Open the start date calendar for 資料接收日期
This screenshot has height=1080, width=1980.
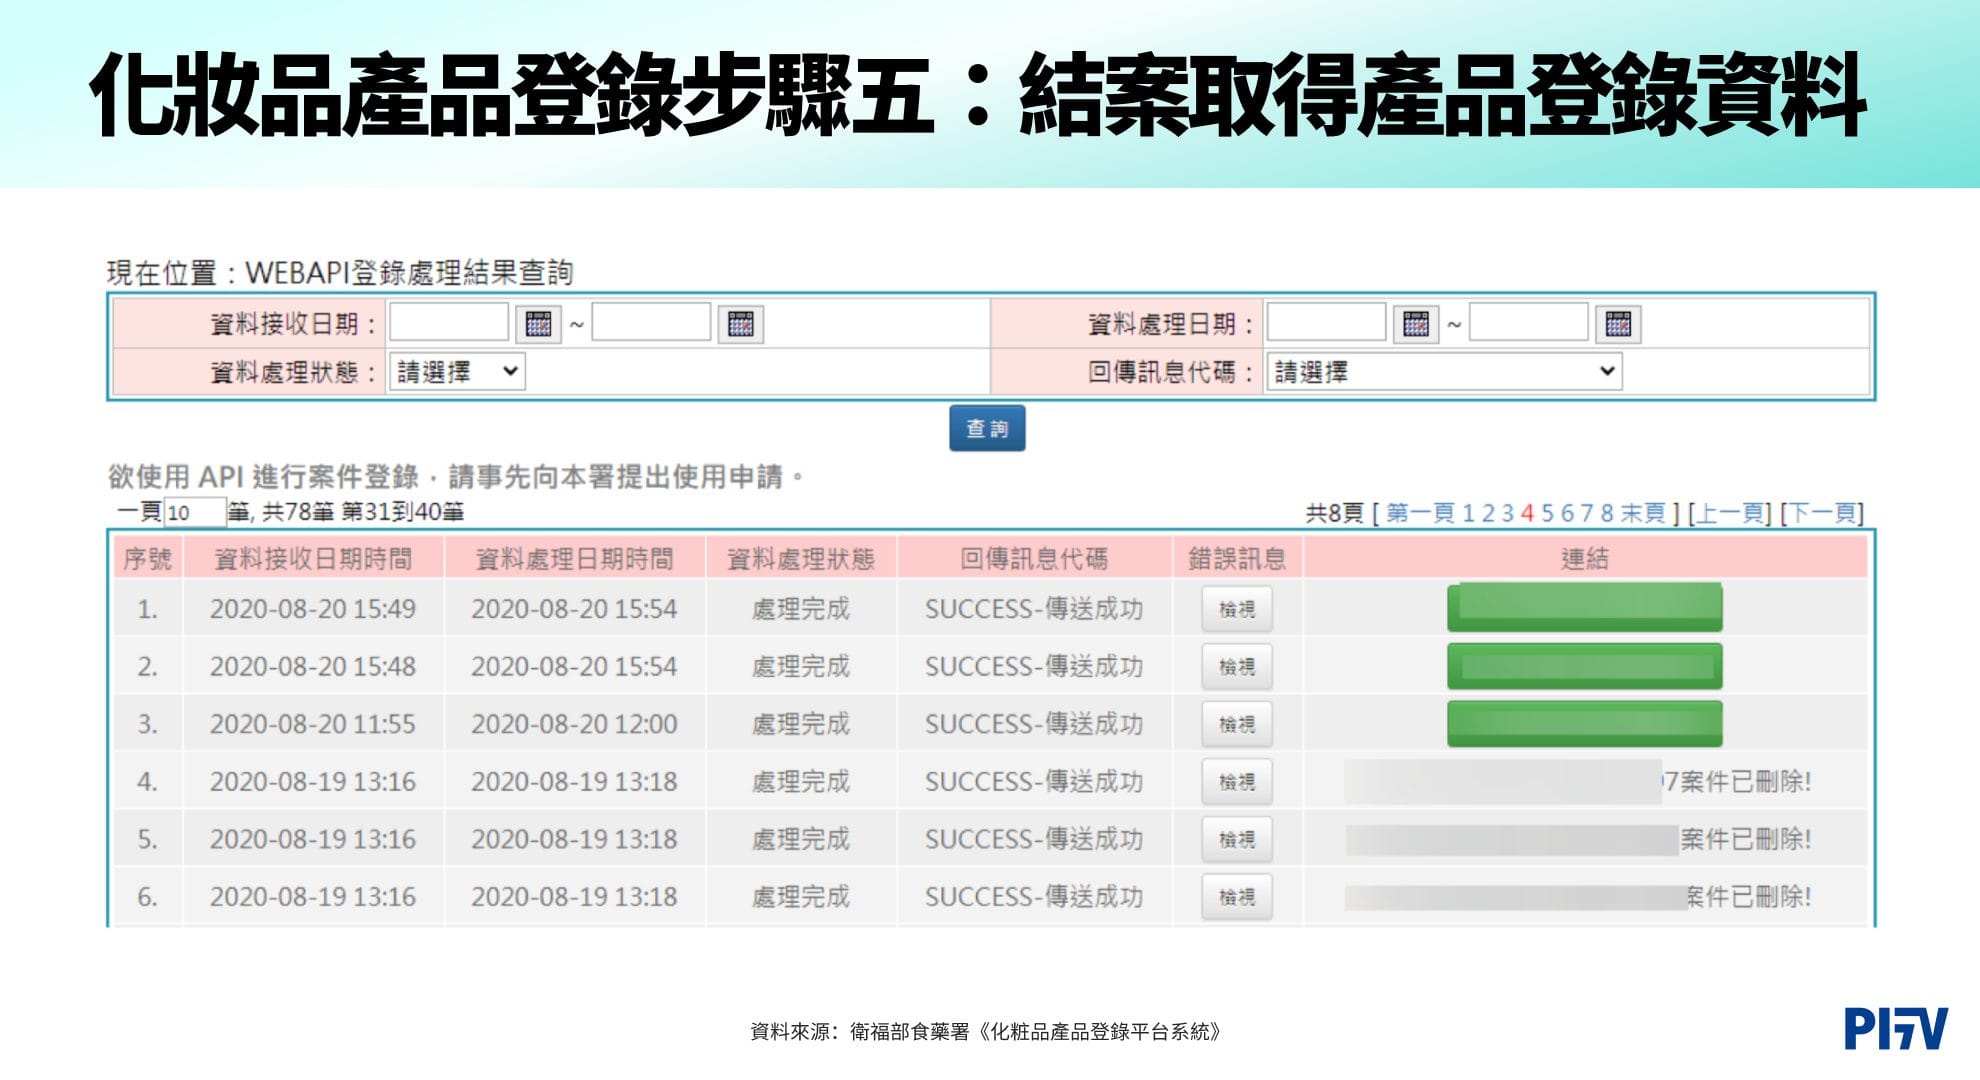pos(541,325)
